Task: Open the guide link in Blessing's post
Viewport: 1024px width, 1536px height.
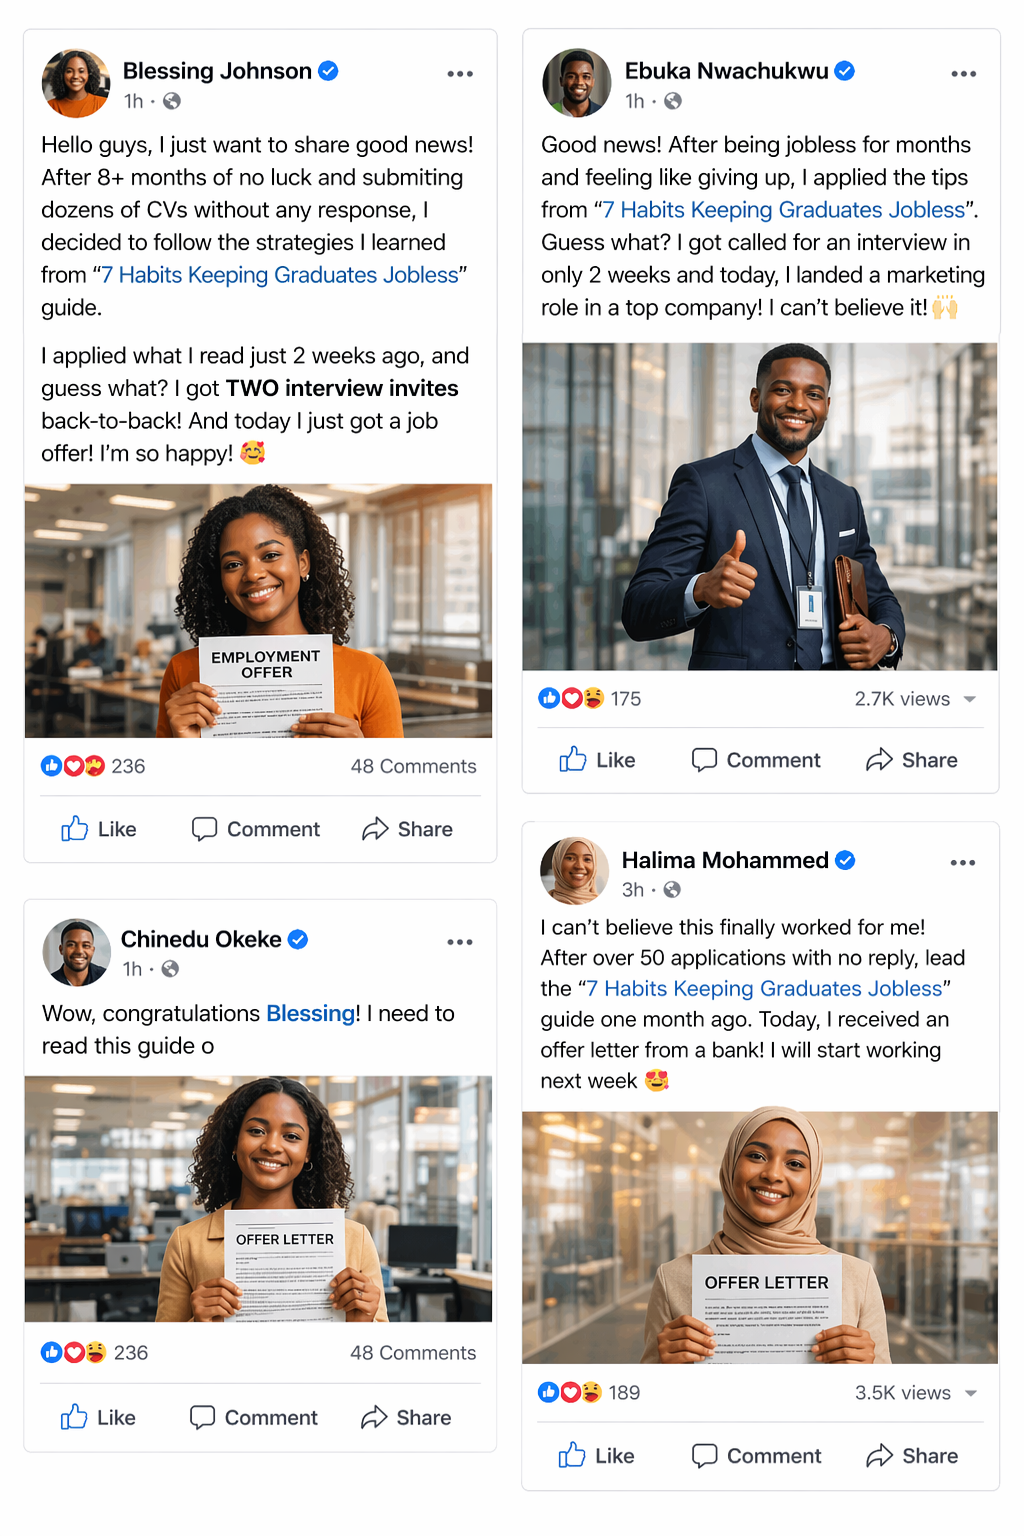Action: [x=280, y=275]
